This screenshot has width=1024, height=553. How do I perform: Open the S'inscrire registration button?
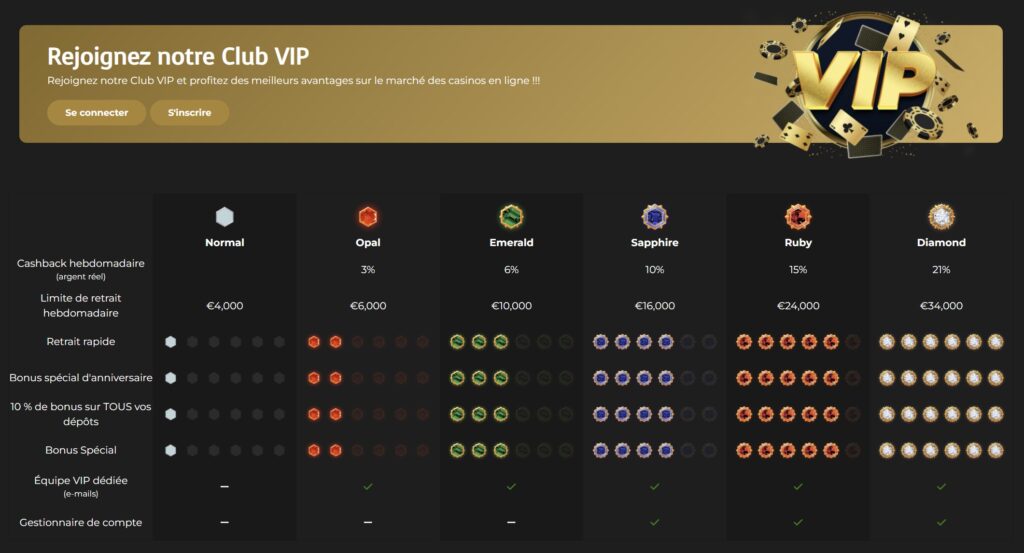(189, 112)
